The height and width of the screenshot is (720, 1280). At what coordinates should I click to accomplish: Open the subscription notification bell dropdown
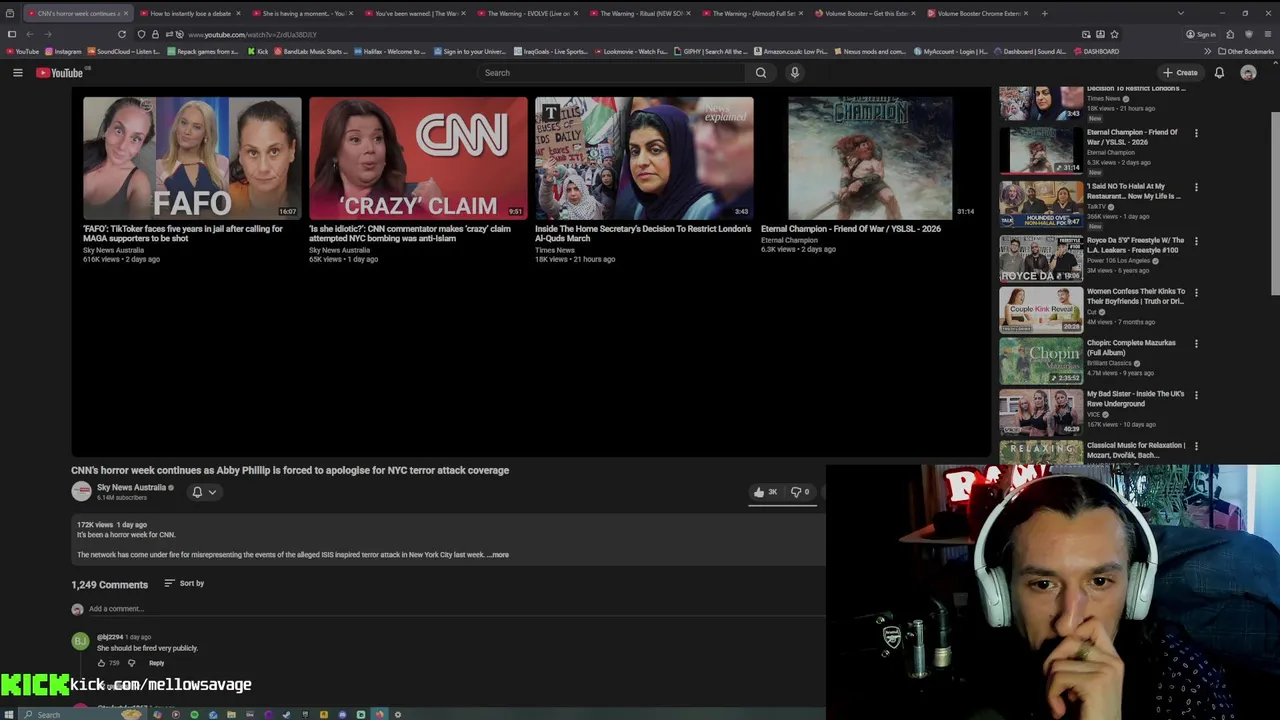(x=204, y=492)
